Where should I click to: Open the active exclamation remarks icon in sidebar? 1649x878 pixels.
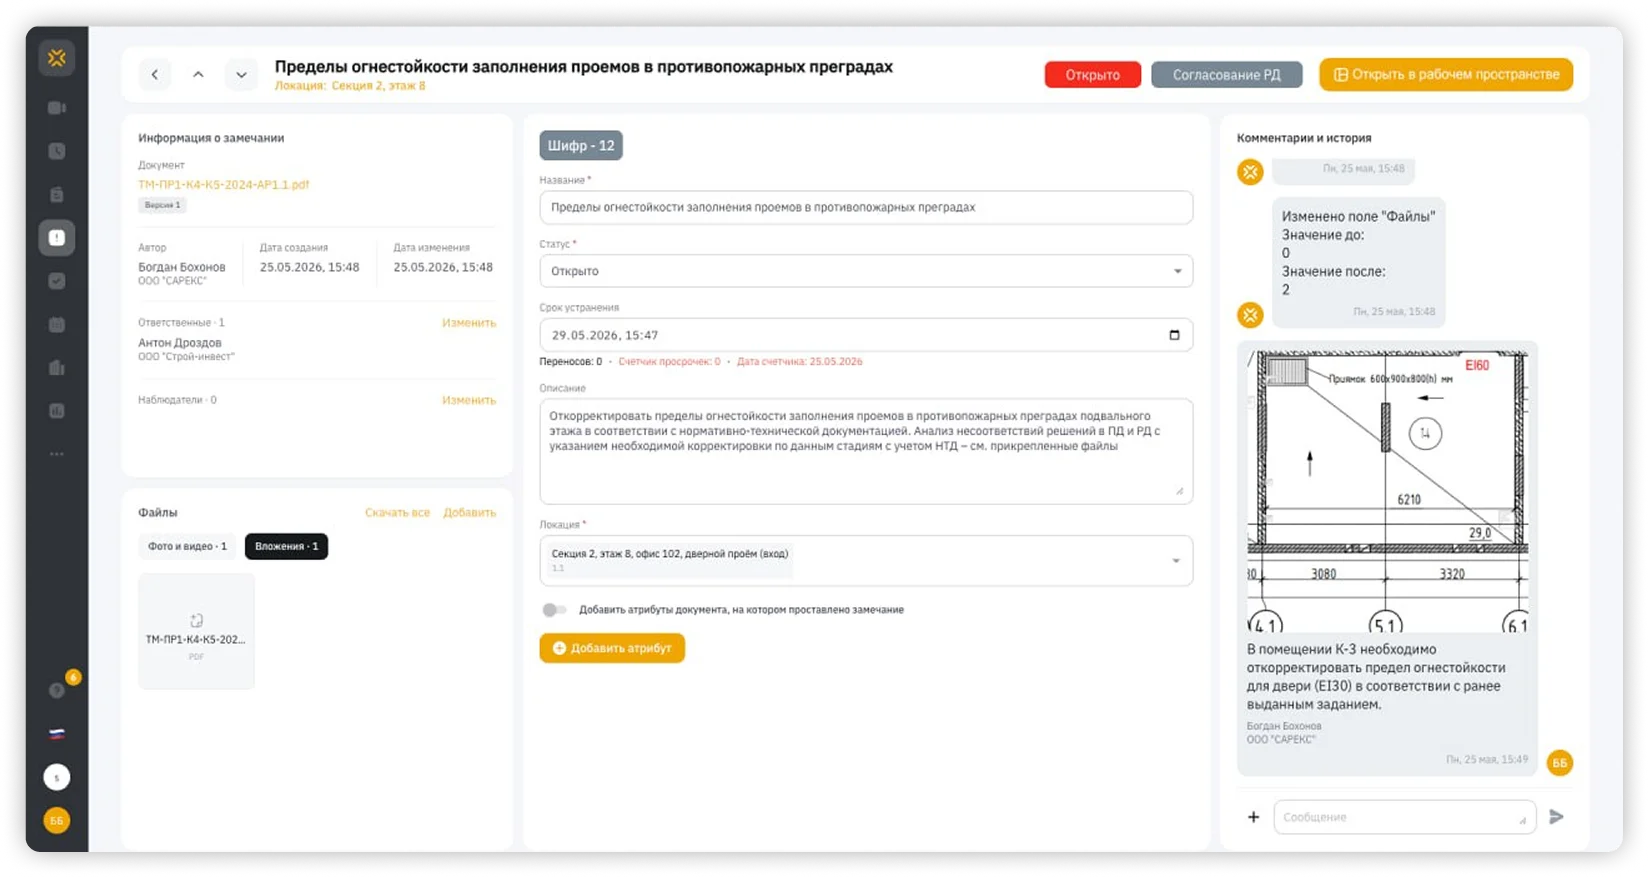[x=57, y=238]
